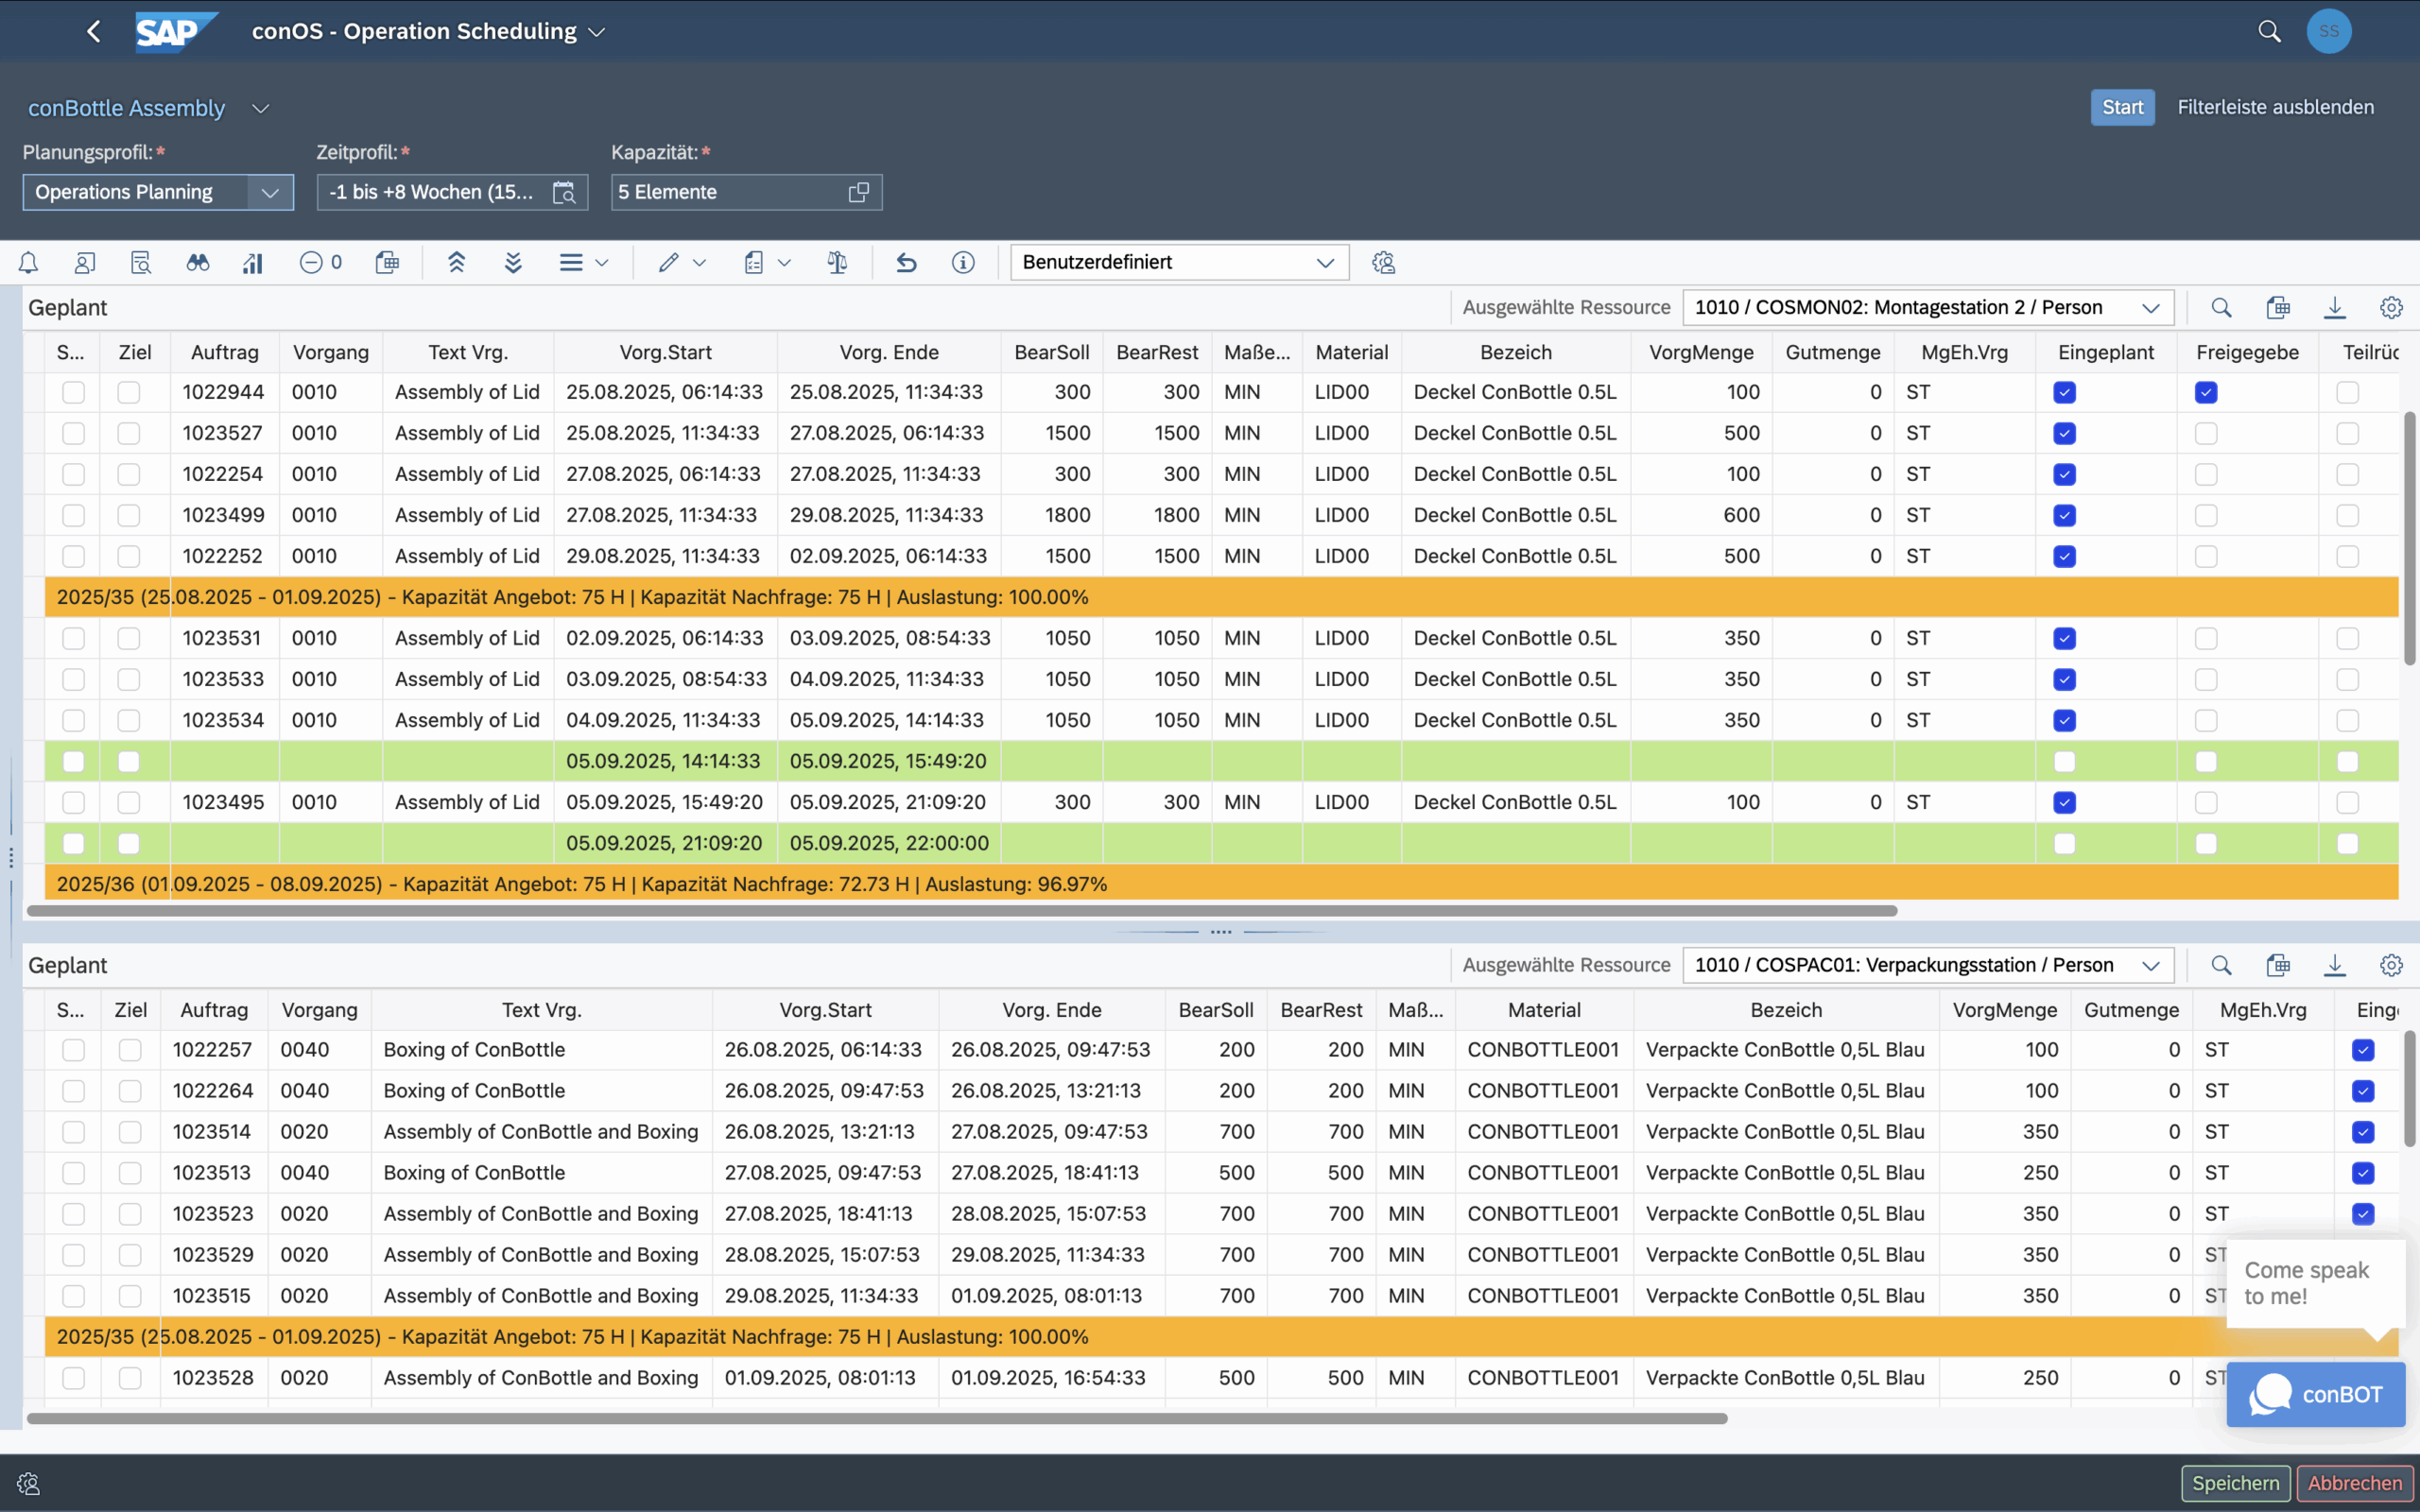Click the binoculars search icon
The image size is (2420, 1512).
(197, 262)
